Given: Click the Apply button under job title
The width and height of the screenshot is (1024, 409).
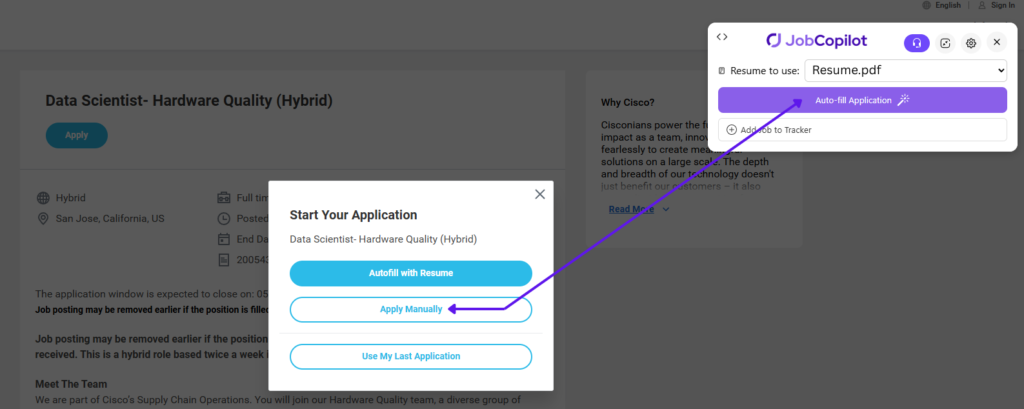Looking at the screenshot, I should pyautogui.click(x=77, y=135).
